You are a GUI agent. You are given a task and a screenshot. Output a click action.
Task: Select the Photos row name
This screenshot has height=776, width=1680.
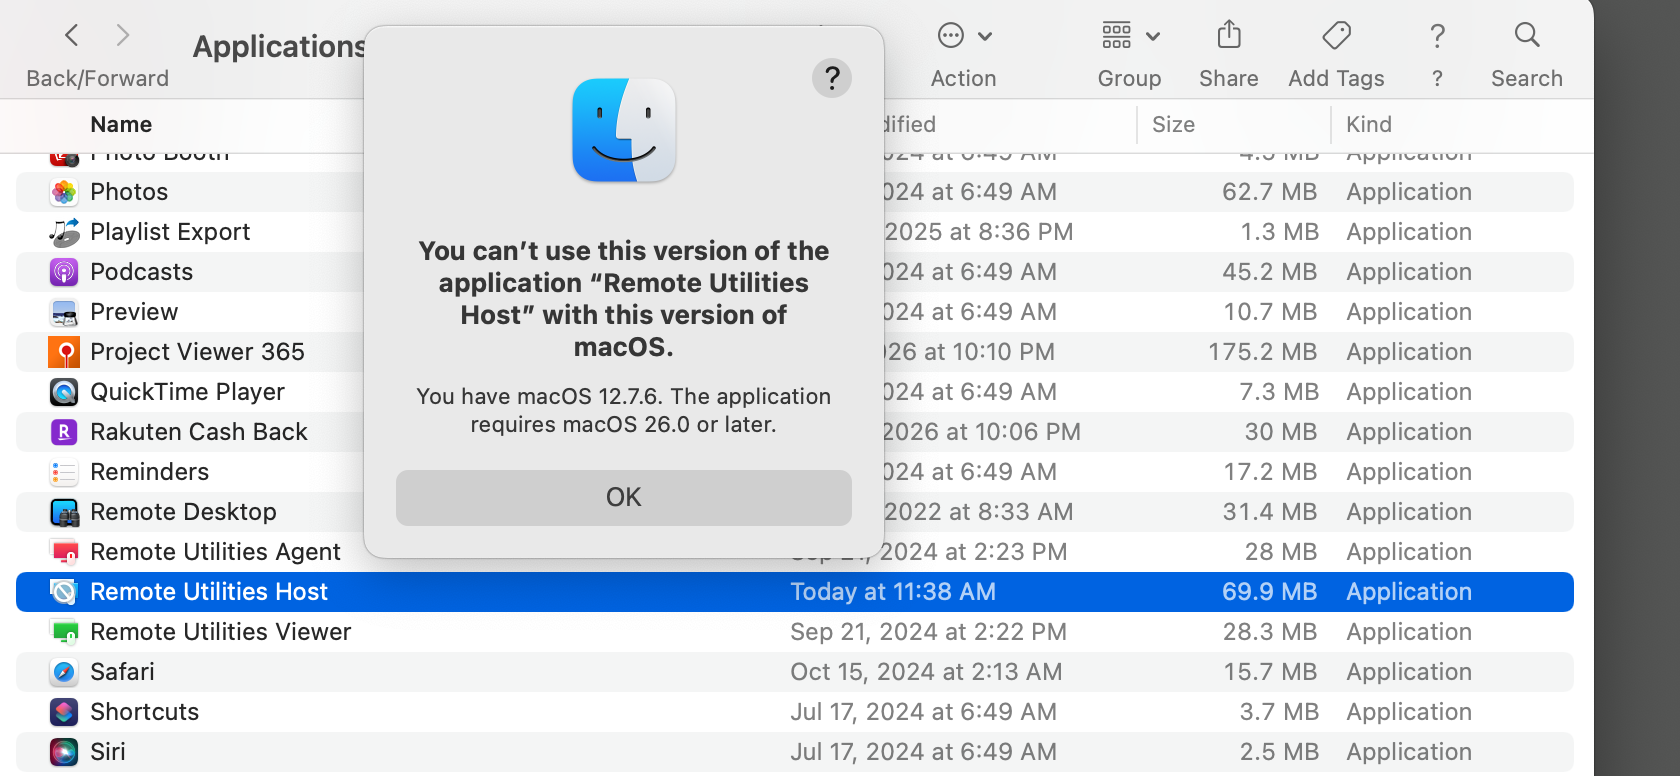[129, 192]
